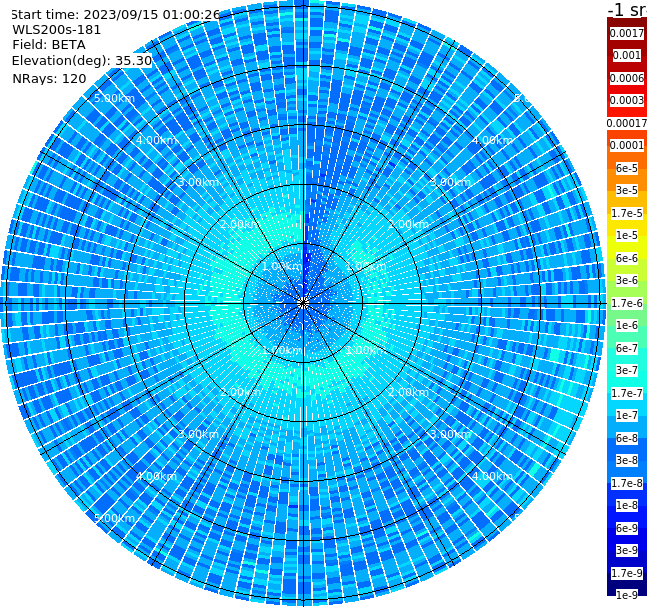Select the 0.0017 colorbar value
Screen dimensions: 647x607
tap(627, 33)
